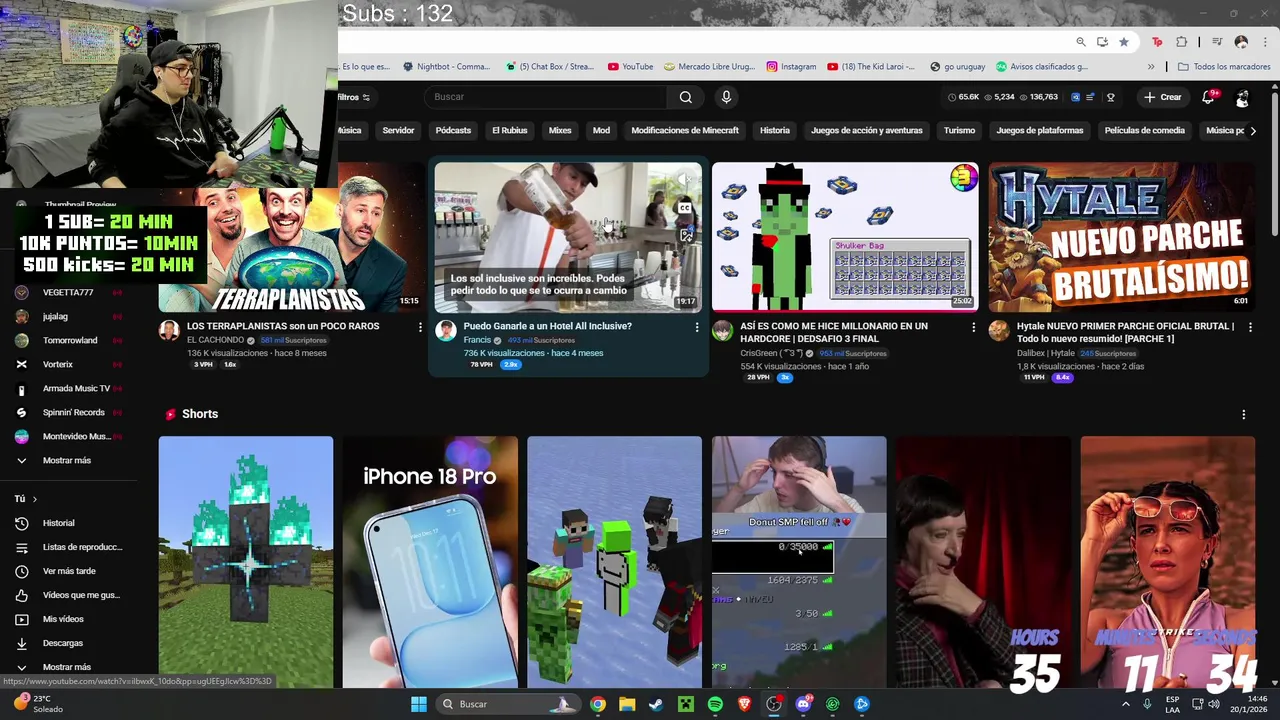Open Ver más tarde in sidebar
The width and height of the screenshot is (1280, 720).
tap(69, 571)
